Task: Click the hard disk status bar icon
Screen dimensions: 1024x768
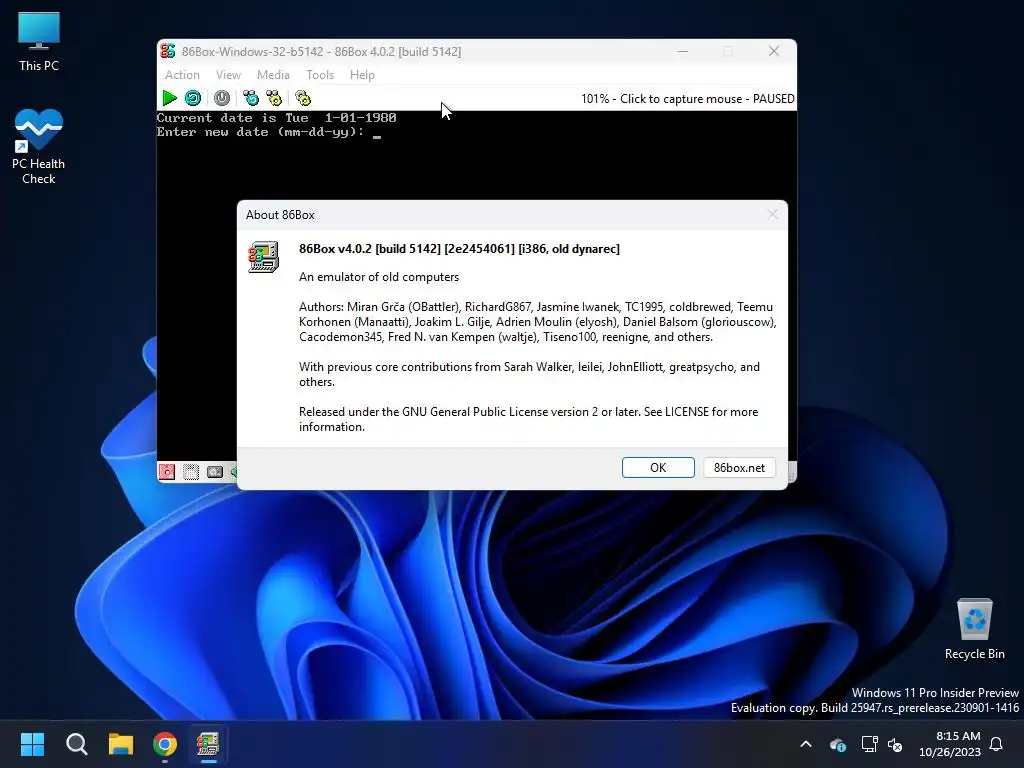Action: click(x=215, y=472)
